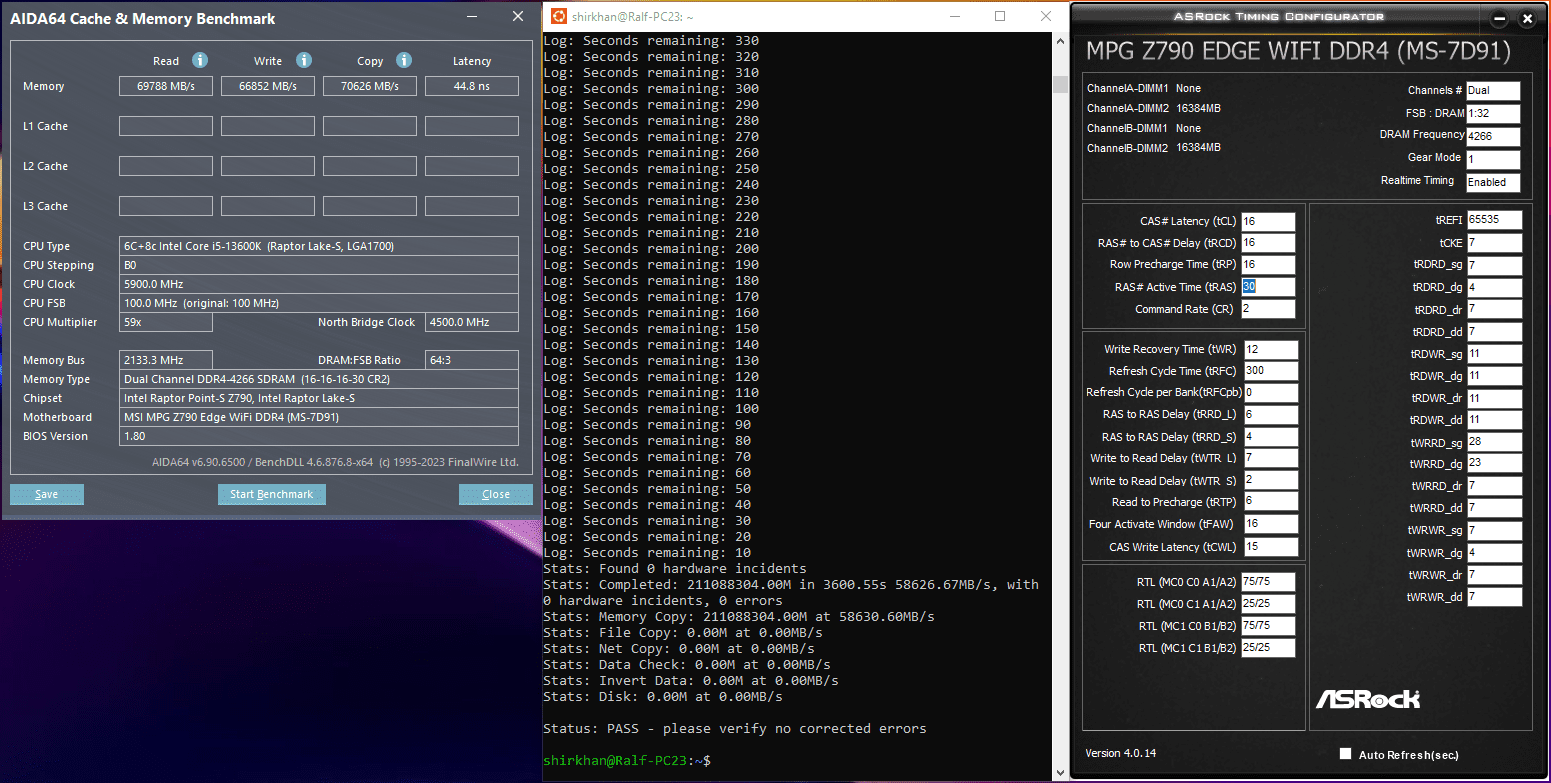Select tRDWR_dg value field
The image size is (1551, 783).
(1494, 376)
